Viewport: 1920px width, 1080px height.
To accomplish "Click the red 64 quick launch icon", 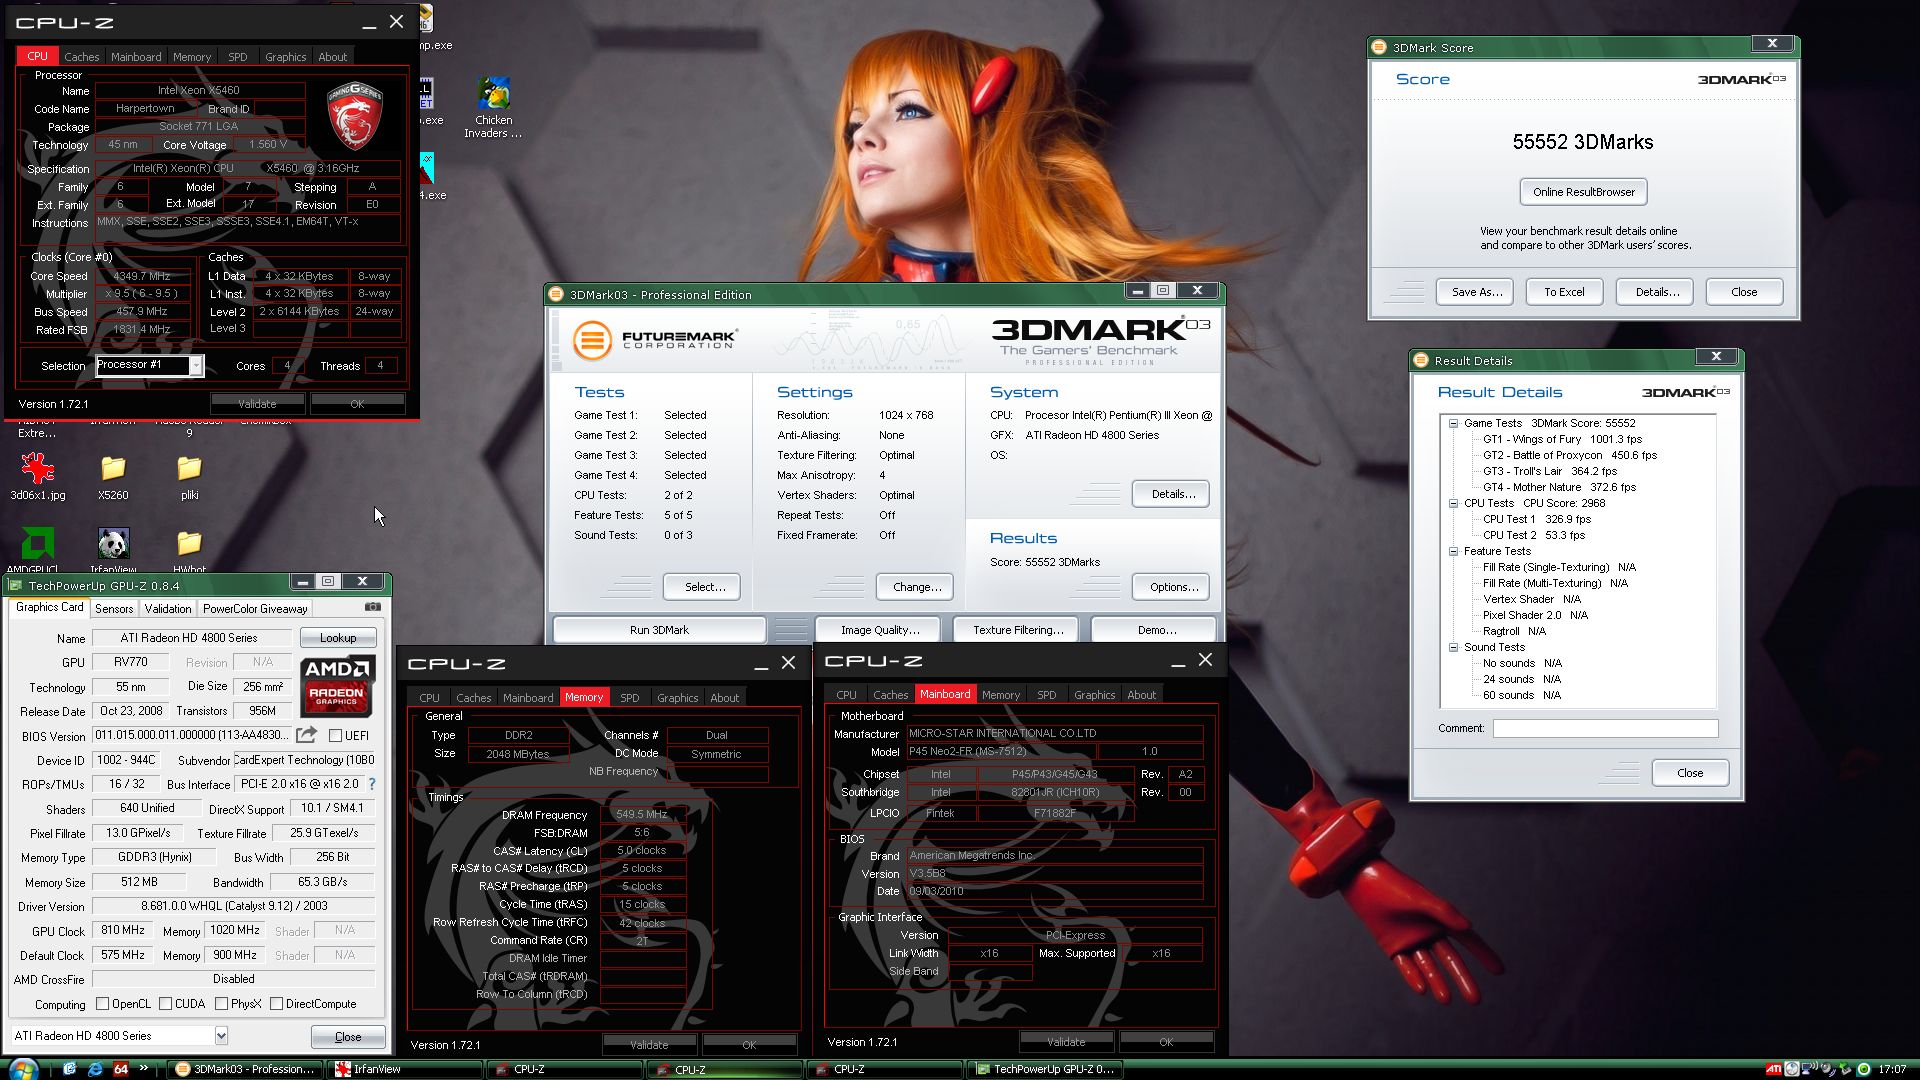I will (x=121, y=1069).
